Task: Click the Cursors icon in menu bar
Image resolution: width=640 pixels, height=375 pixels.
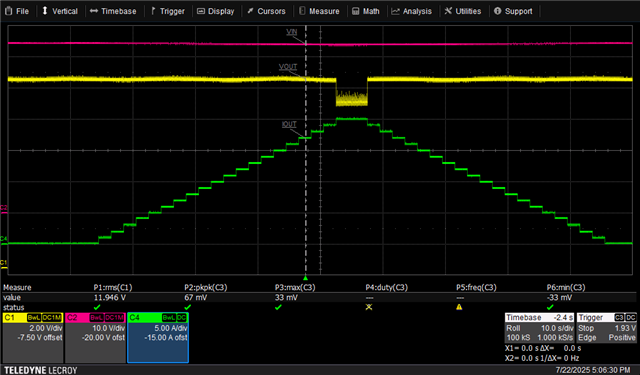Action: (250, 11)
